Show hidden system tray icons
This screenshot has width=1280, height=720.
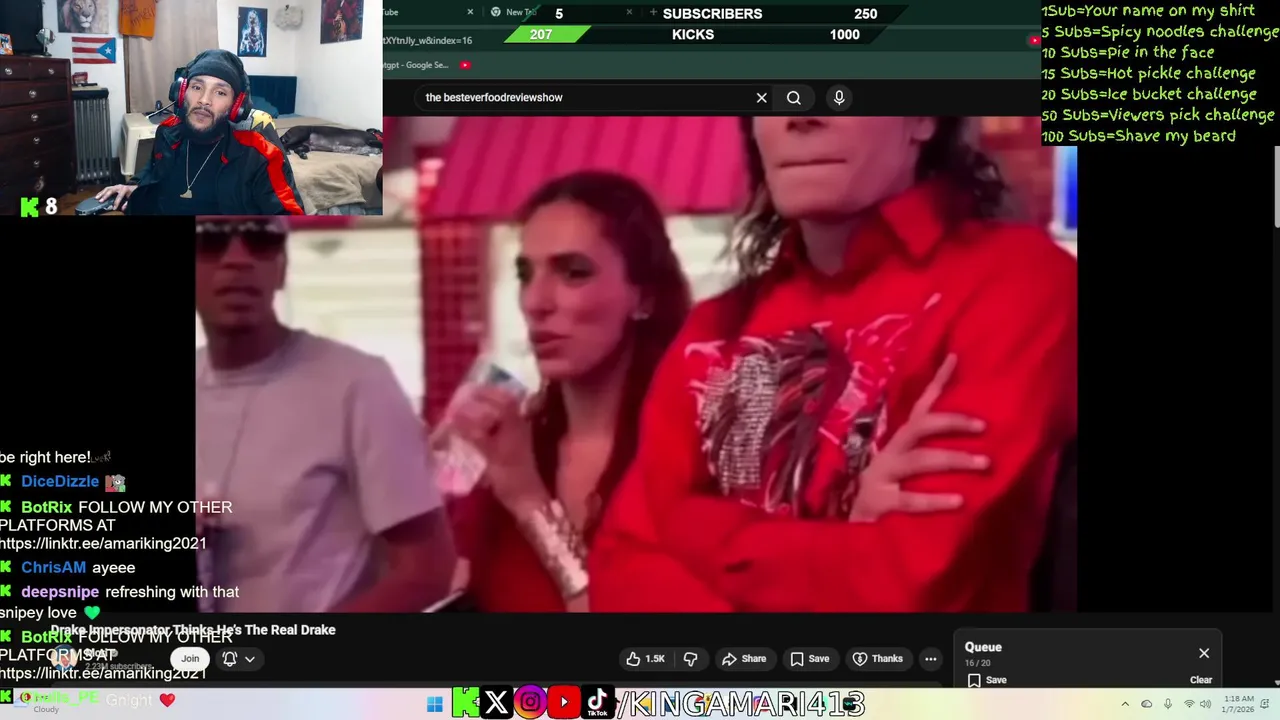1124,704
